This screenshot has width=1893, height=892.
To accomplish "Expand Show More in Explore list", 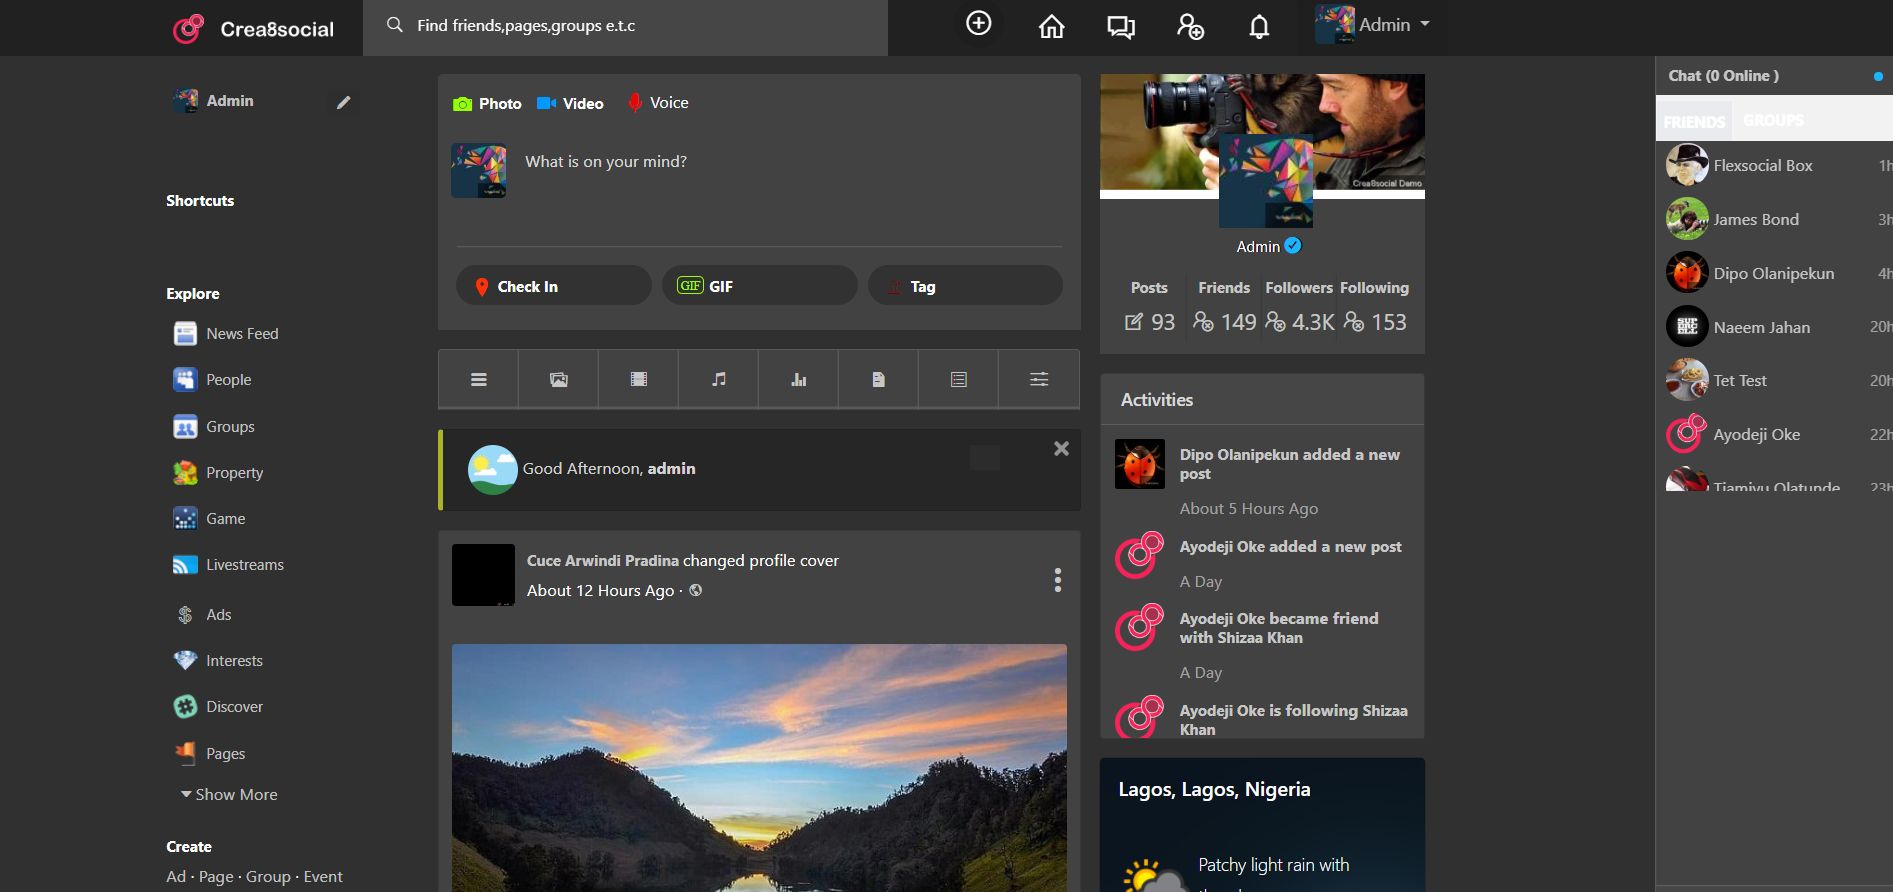I will coord(229,794).
